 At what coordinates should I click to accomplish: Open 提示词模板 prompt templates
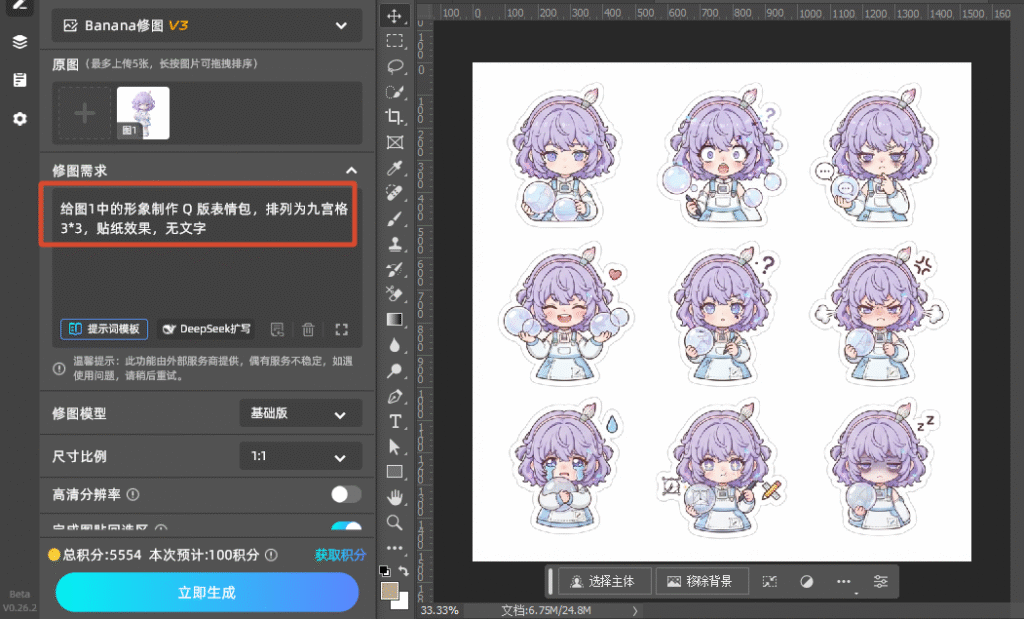pos(104,329)
